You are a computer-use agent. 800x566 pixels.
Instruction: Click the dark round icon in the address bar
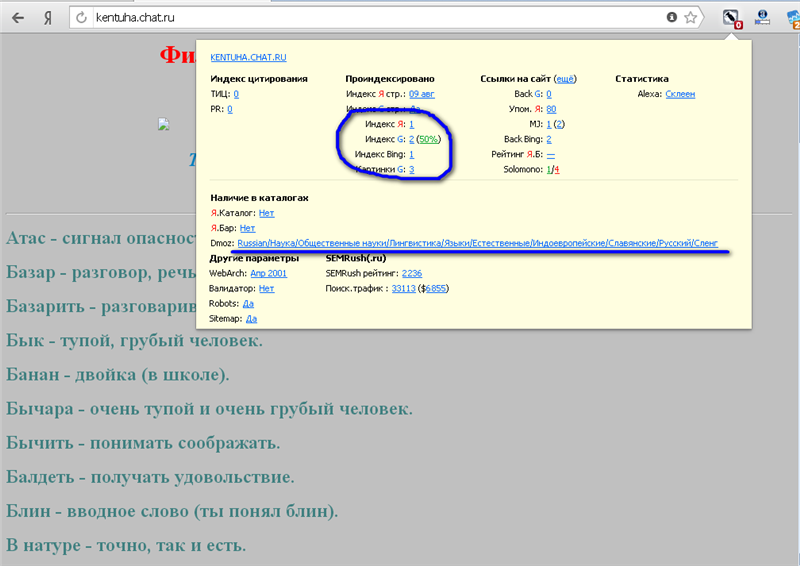(672, 18)
